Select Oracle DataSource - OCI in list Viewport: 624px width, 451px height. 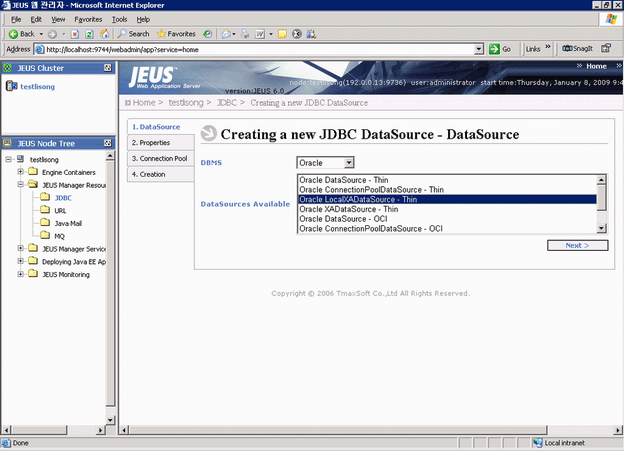[x=447, y=219]
